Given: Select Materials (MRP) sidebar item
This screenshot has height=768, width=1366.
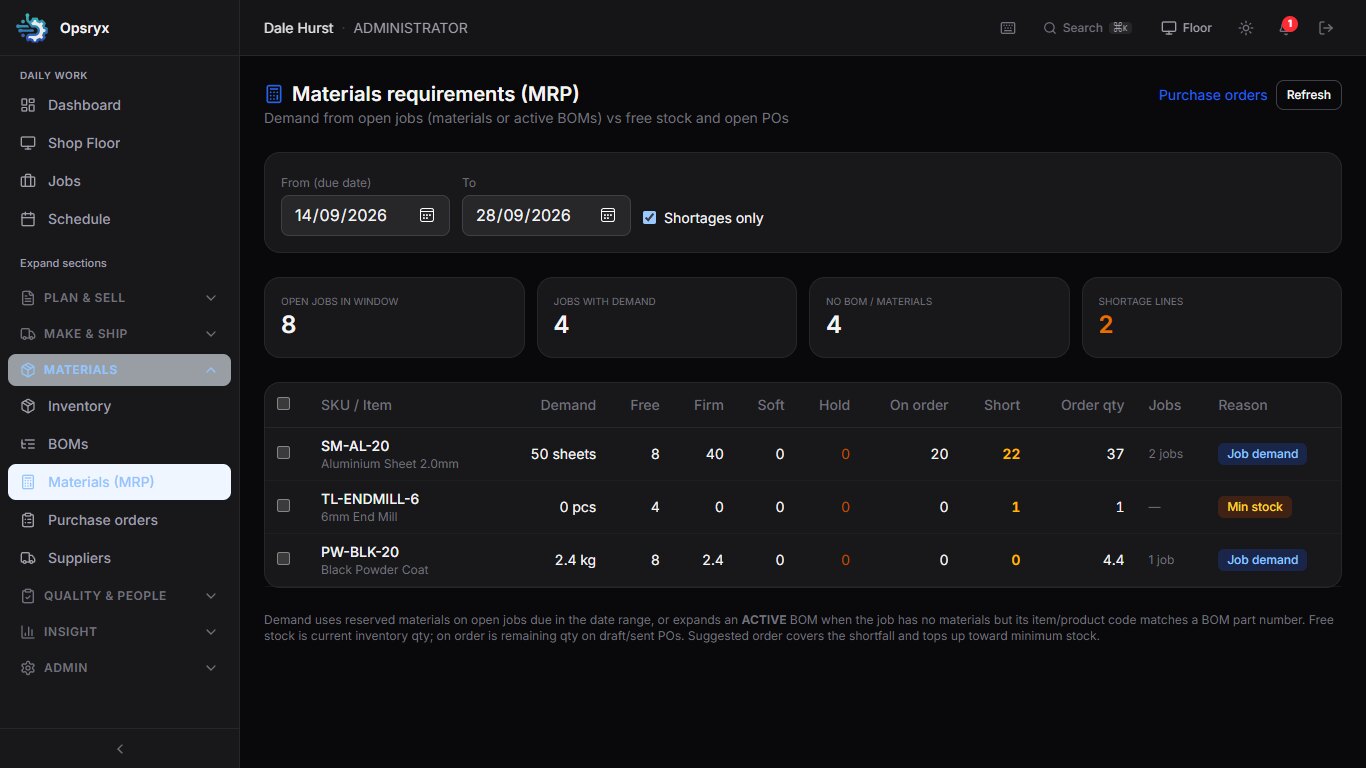Looking at the screenshot, I should (x=119, y=482).
